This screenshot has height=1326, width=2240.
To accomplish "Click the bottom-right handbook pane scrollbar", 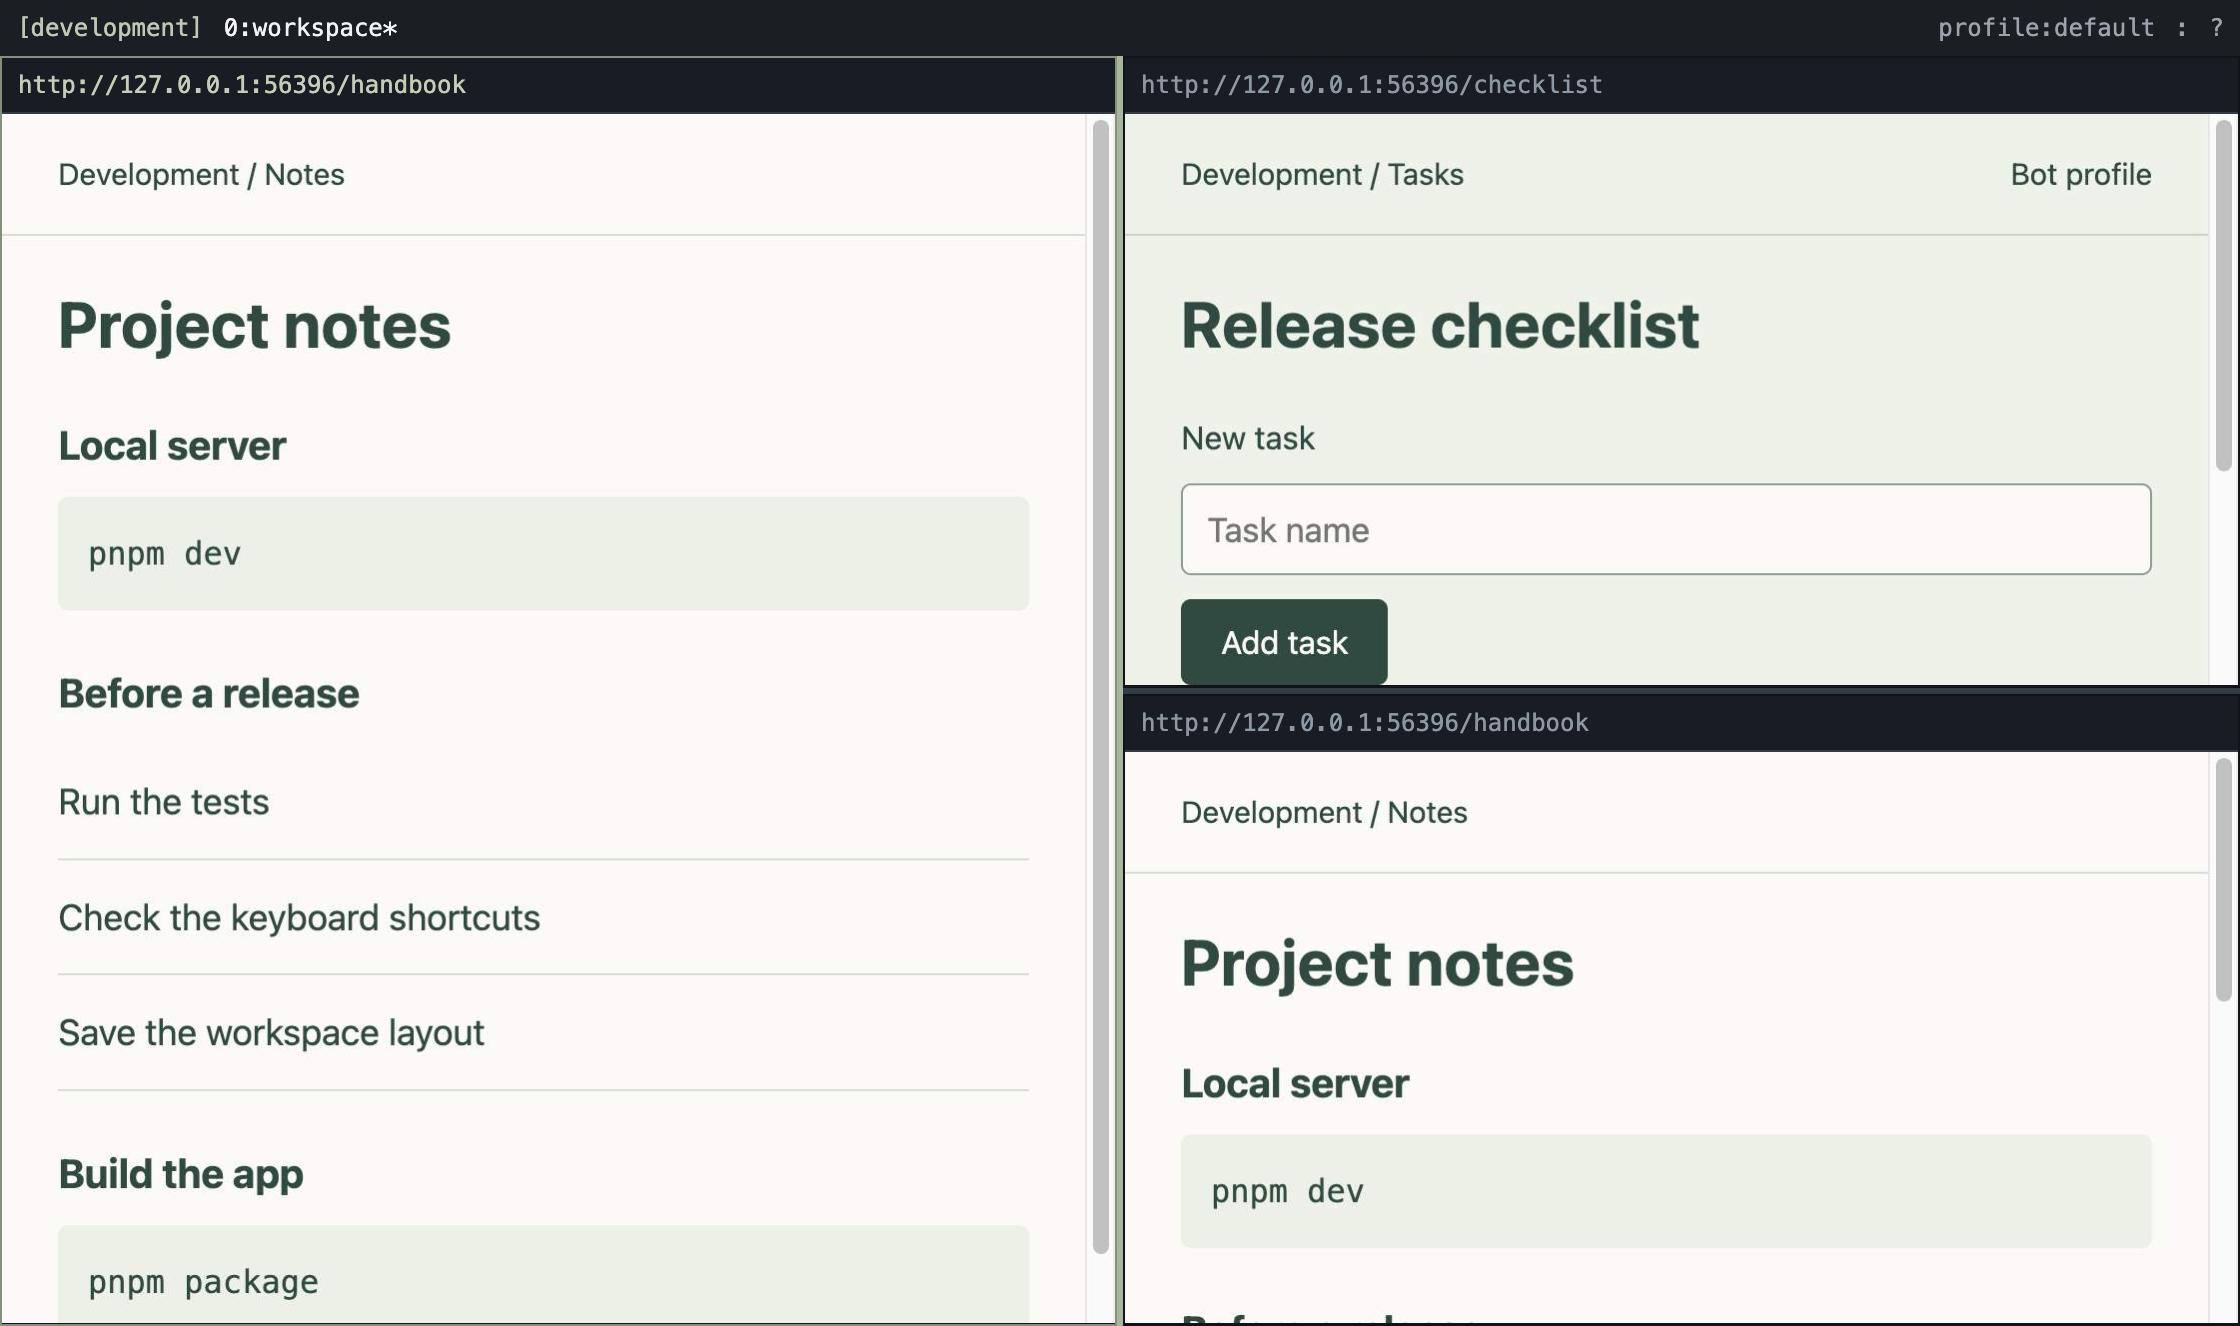I will (2223, 879).
